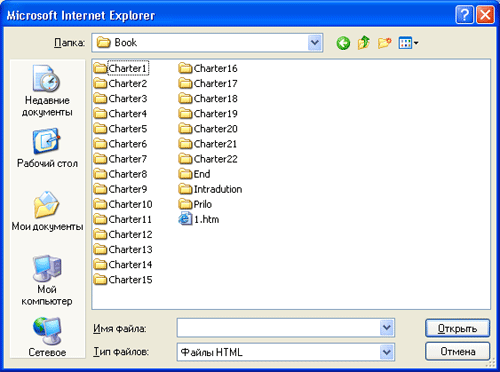The height and width of the screenshot is (372, 500).
Task: Select the Intradution folder
Action: coord(210,189)
